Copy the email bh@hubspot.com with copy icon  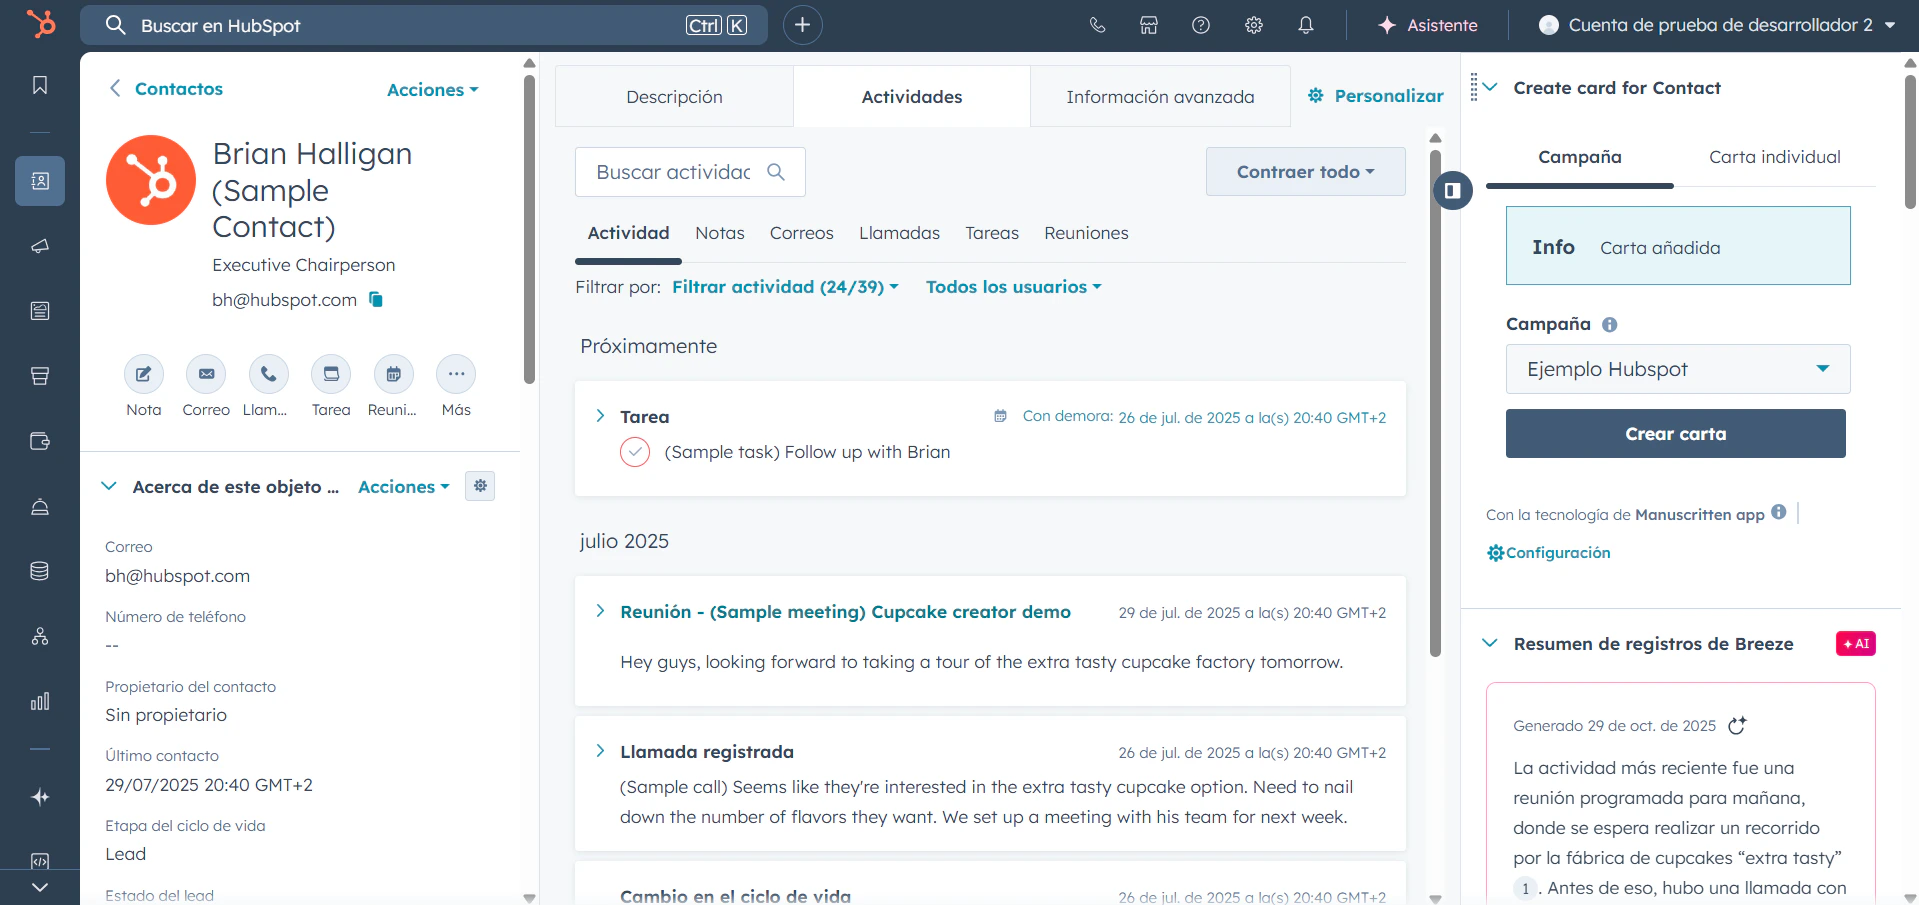[376, 299]
